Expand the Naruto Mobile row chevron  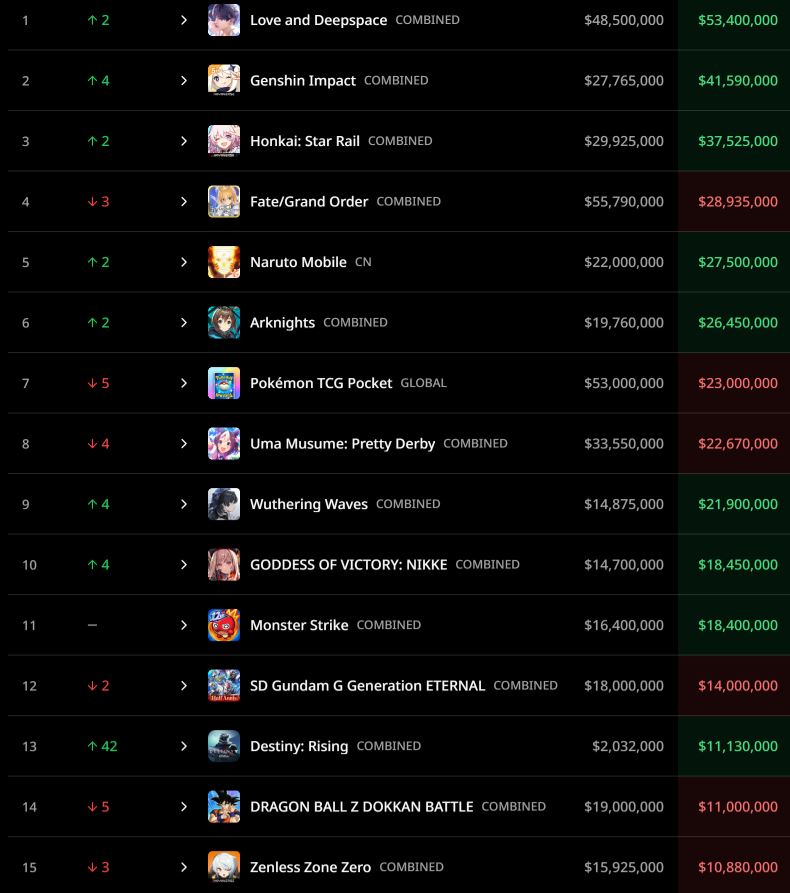[x=183, y=262]
